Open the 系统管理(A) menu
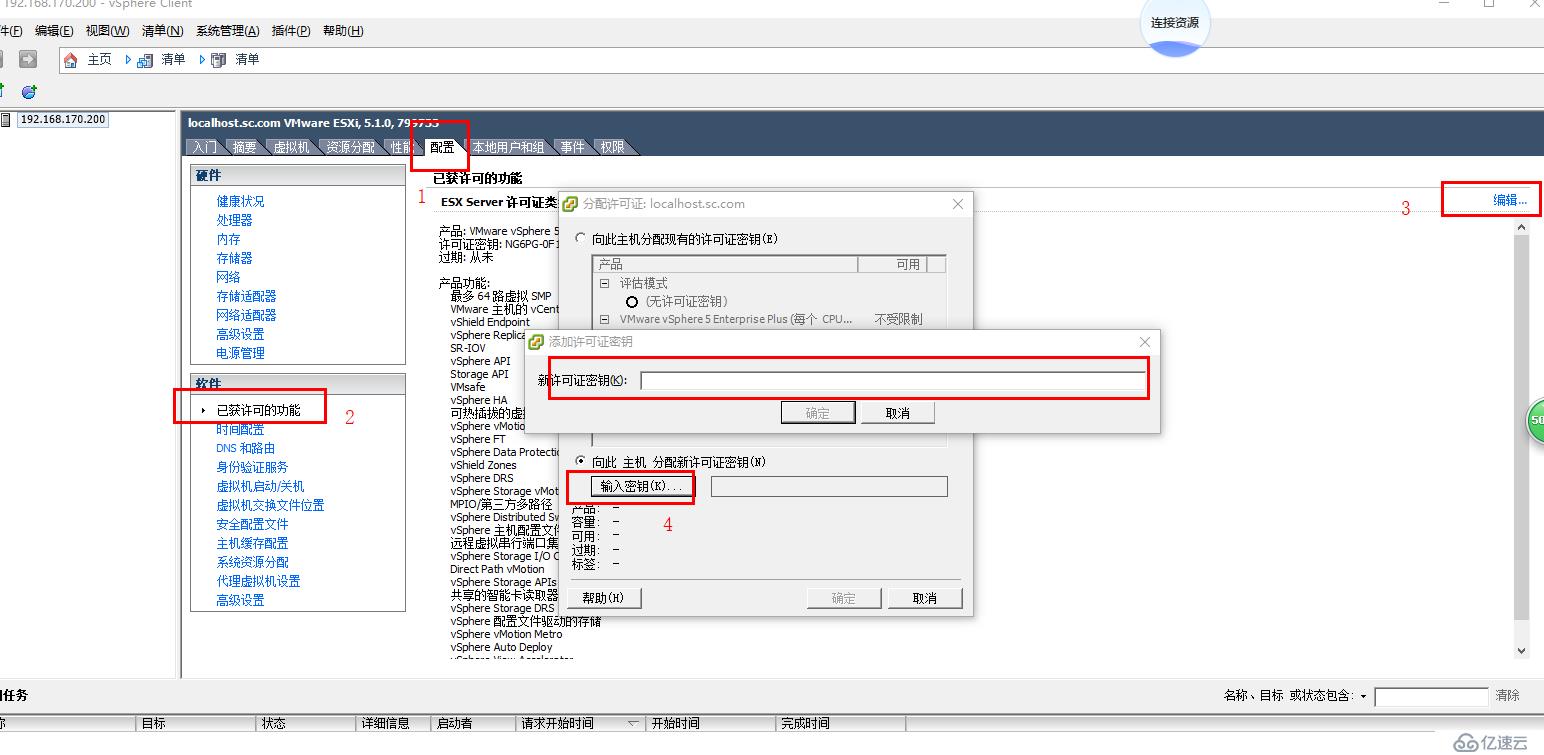 [x=228, y=31]
